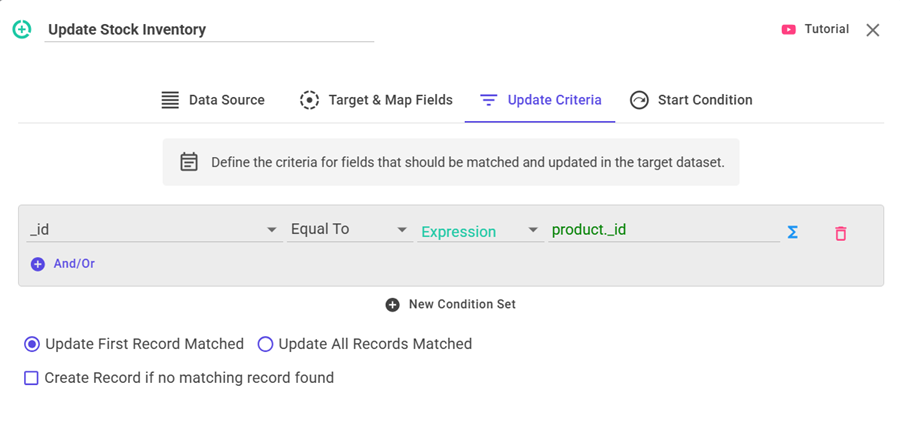This screenshot has width=900, height=440.
Task: Open the Update Criteria tab
Action: coord(554,100)
